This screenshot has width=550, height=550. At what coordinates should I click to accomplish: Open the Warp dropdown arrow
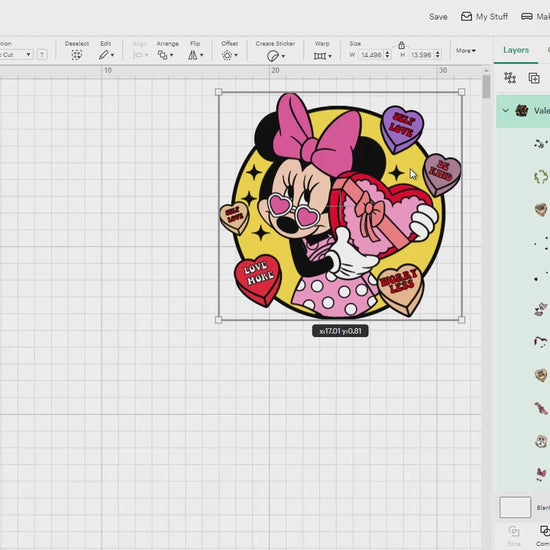point(330,56)
